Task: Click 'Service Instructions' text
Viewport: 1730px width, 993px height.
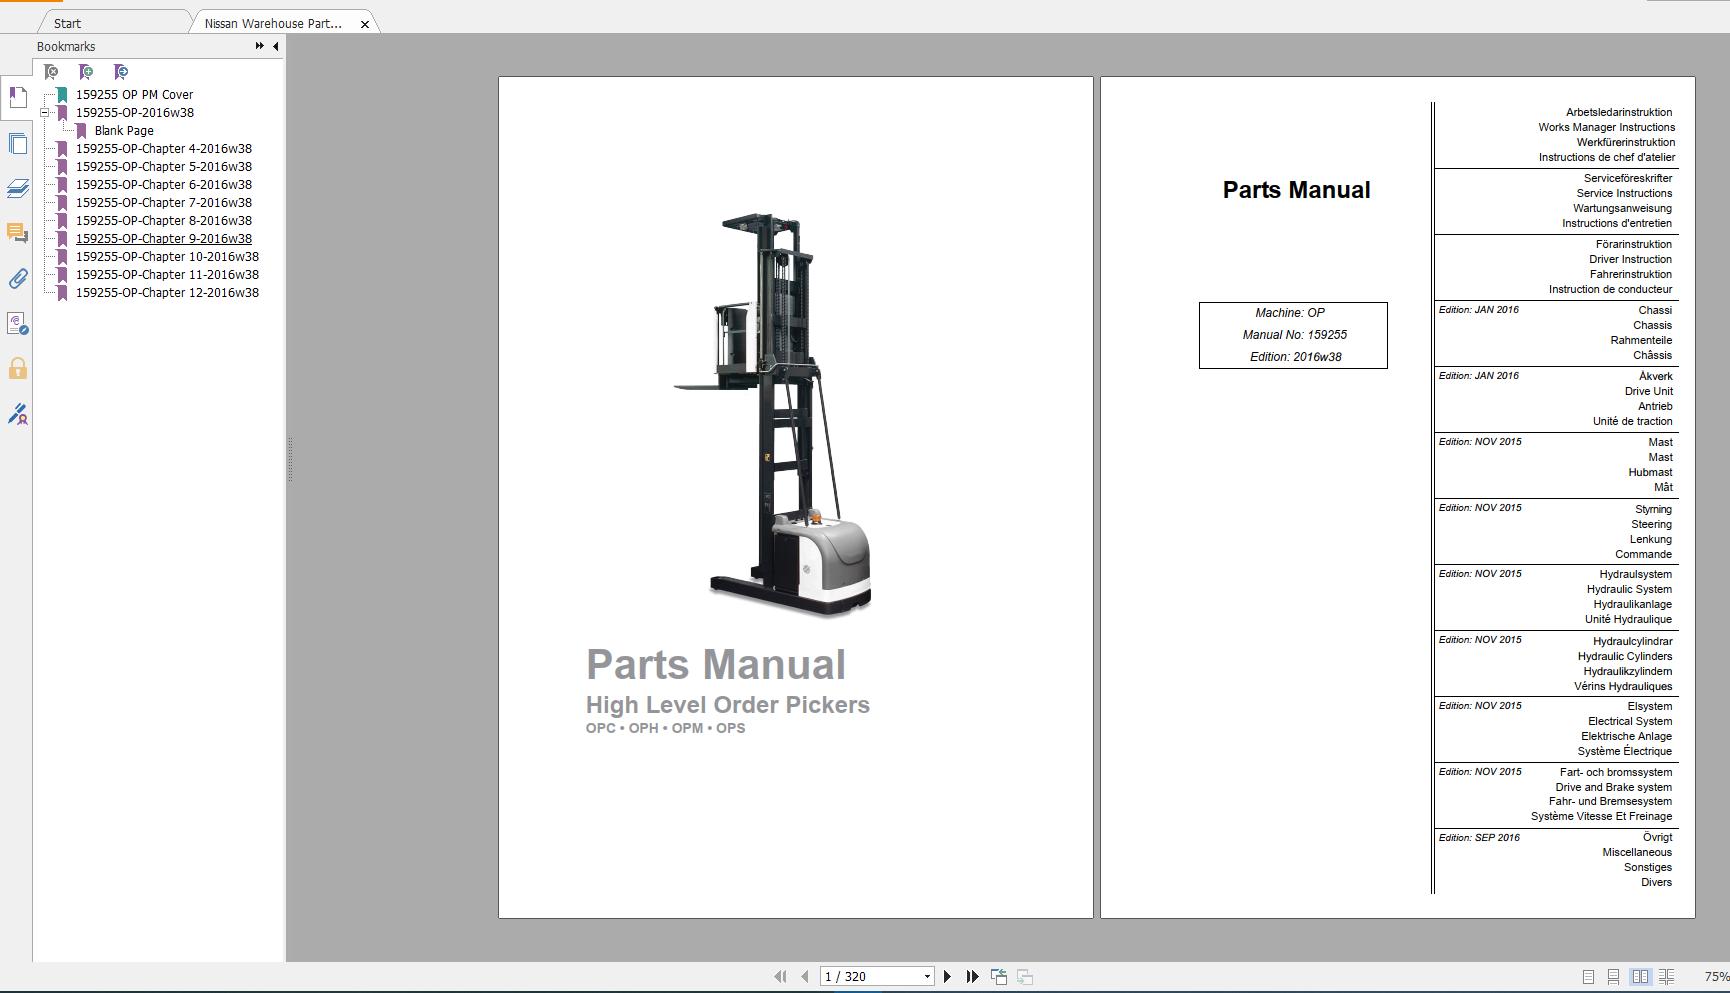Action: coord(1624,193)
